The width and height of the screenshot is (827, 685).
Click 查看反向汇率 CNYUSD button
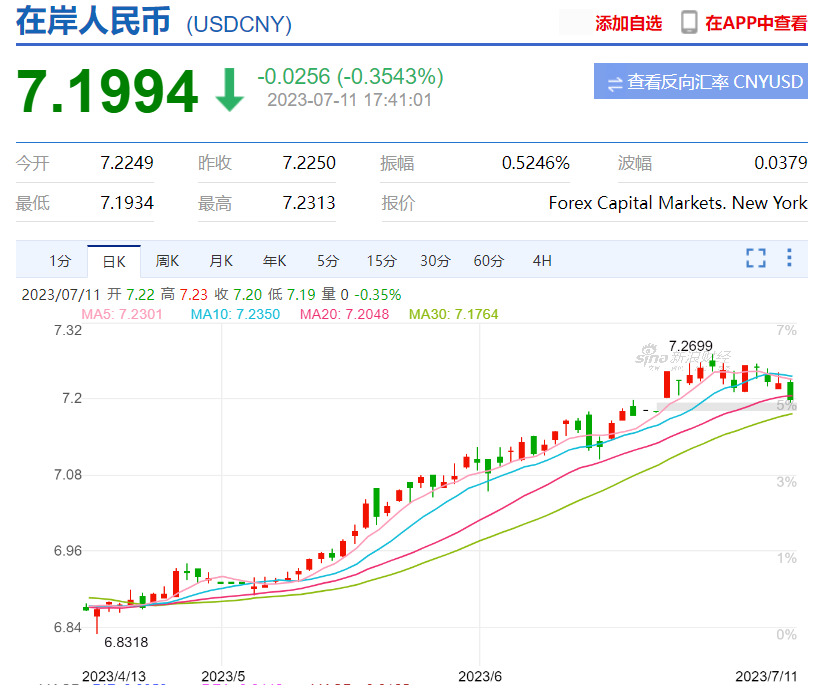[700, 82]
